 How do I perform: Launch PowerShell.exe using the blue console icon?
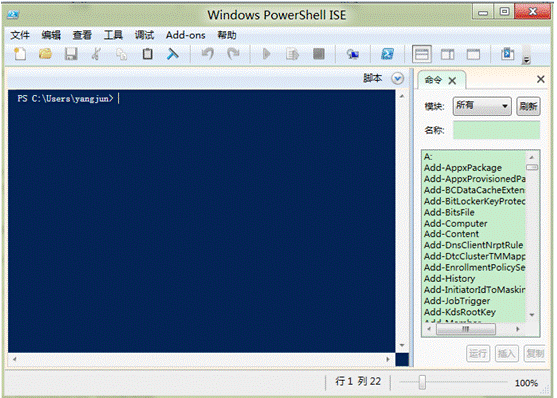[x=387, y=54]
